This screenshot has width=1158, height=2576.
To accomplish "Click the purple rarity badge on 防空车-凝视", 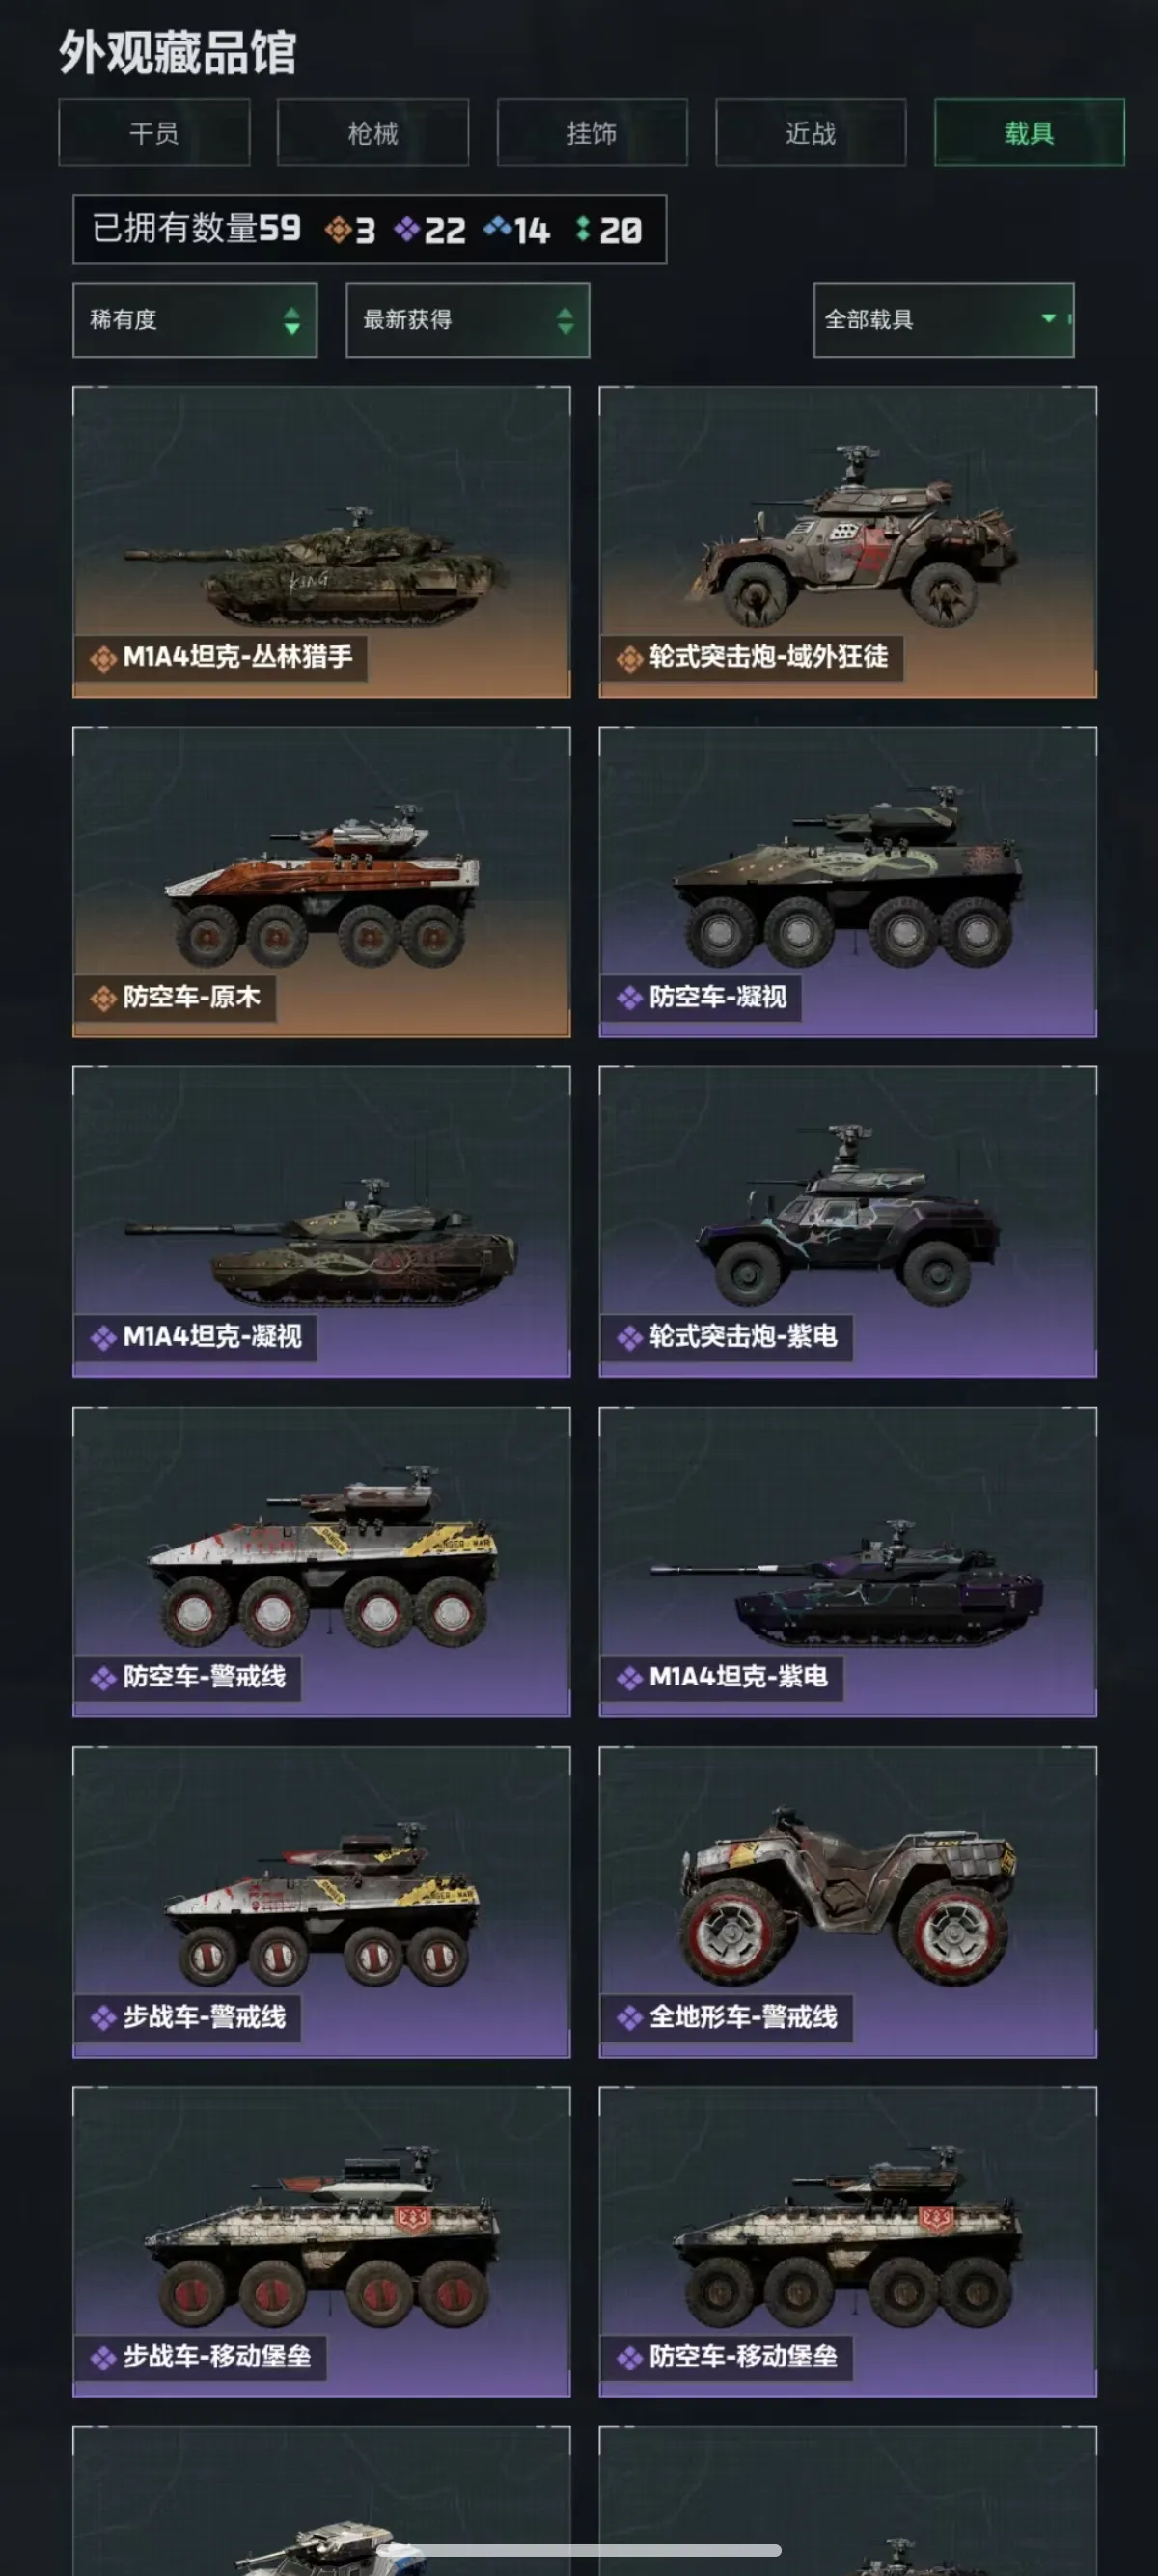I will pyautogui.click(x=629, y=998).
